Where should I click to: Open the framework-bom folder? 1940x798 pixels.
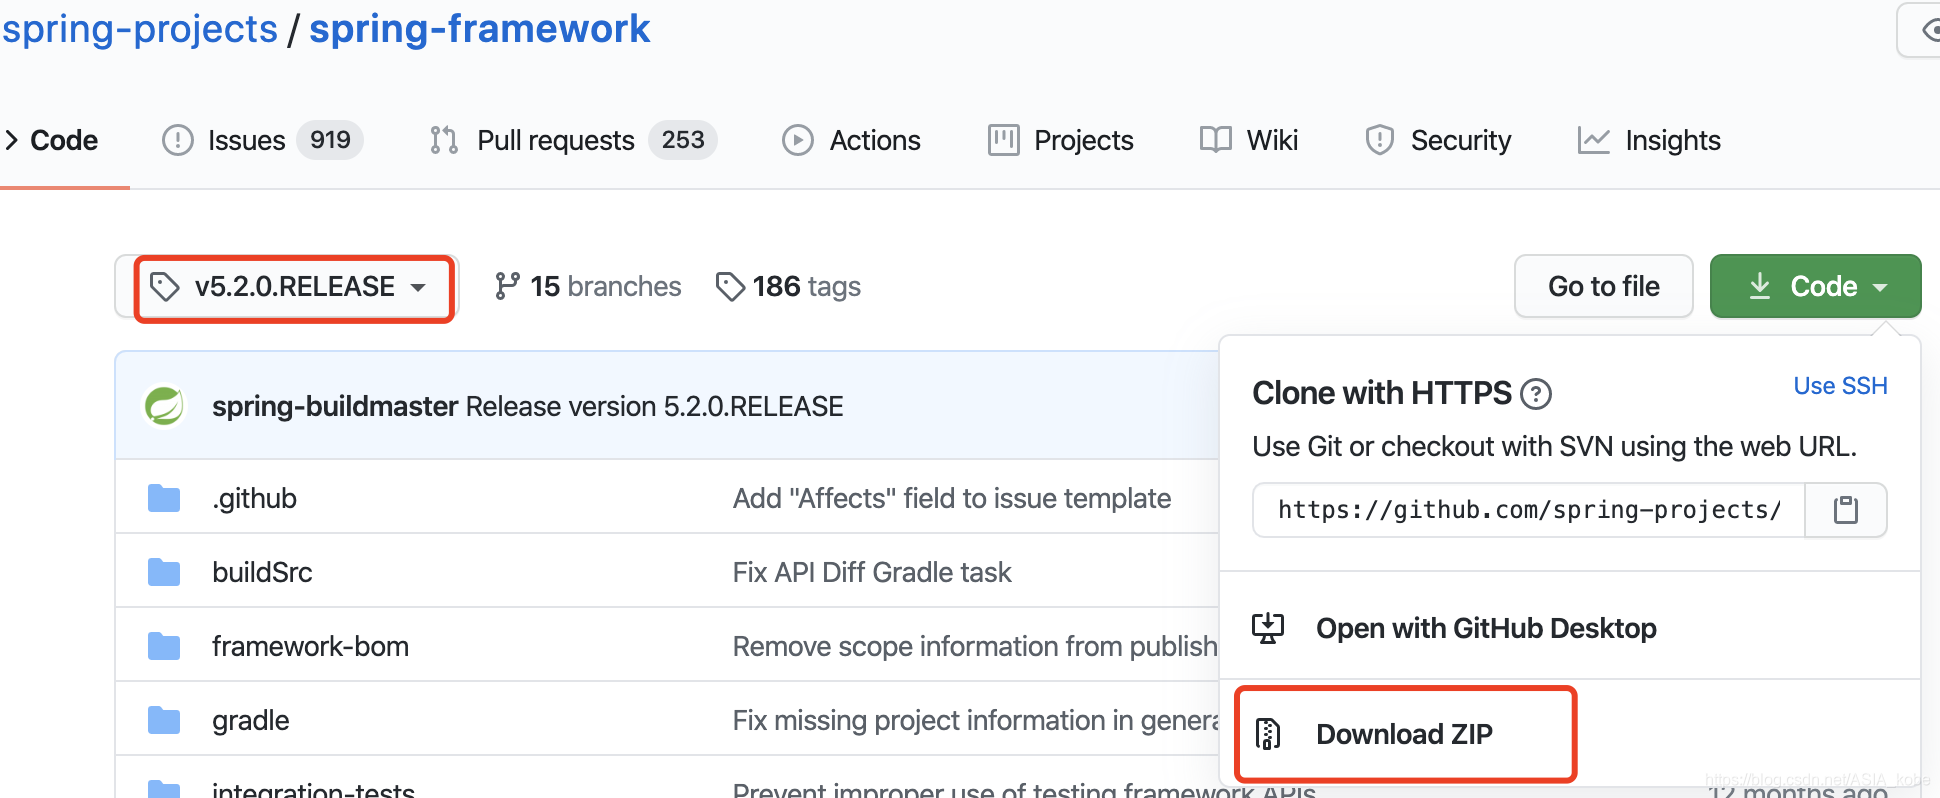click(x=310, y=646)
